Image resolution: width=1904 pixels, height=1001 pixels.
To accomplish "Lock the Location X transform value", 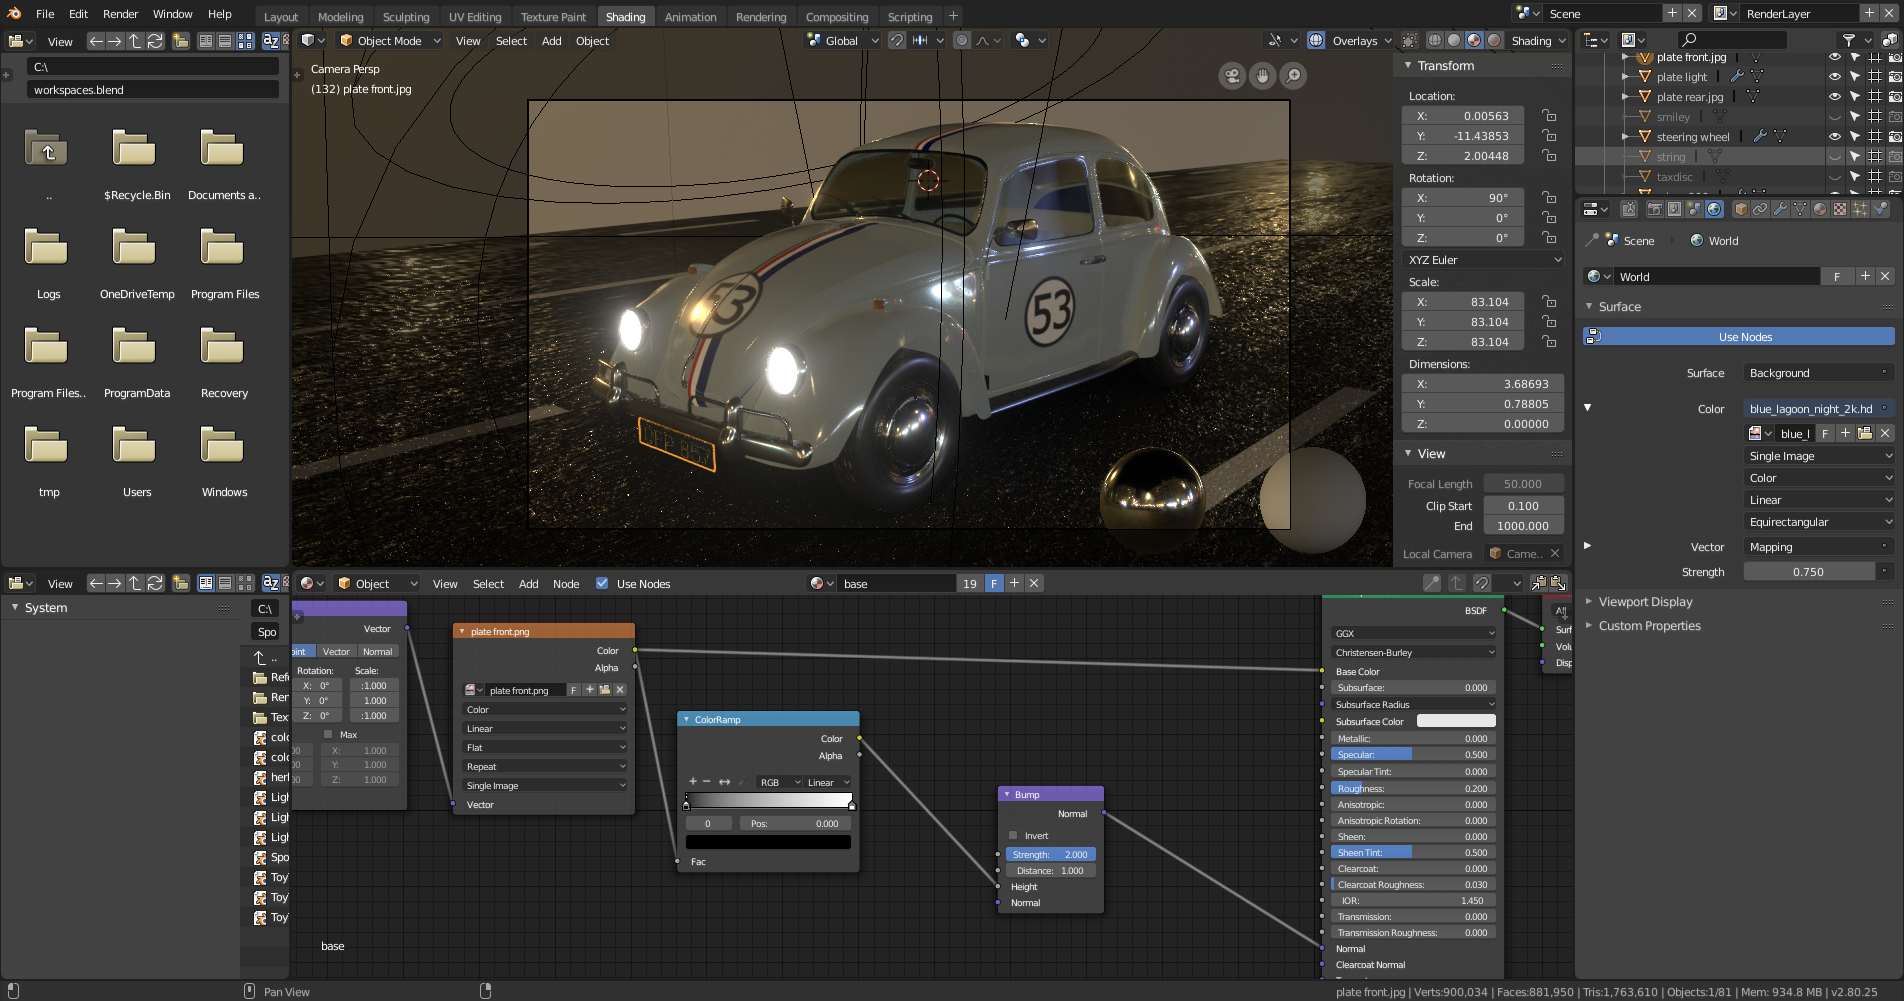I will click(1548, 116).
